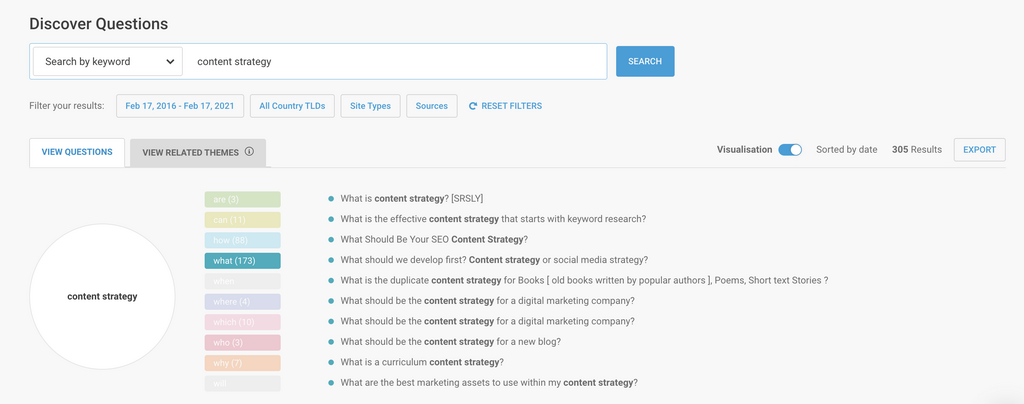1024x404 pixels.
Task: Toggle the Visualisation switch off
Action: pyautogui.click(x=790, y=150)
